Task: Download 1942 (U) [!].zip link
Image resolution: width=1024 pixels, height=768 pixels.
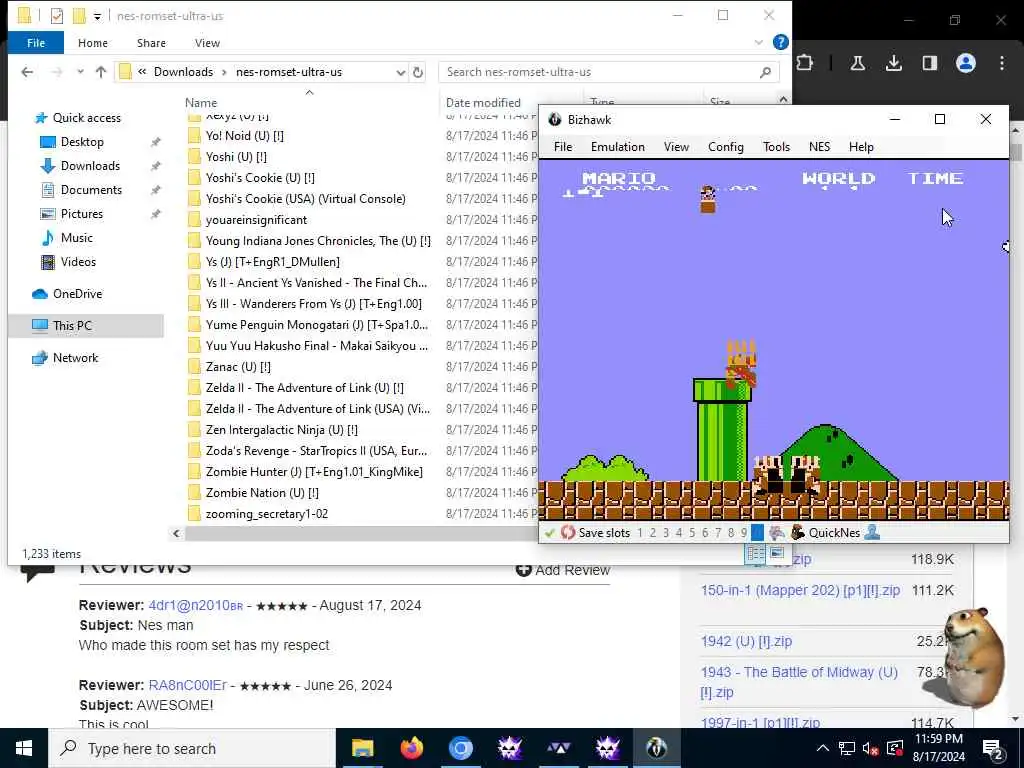Action: click(746, 641)
